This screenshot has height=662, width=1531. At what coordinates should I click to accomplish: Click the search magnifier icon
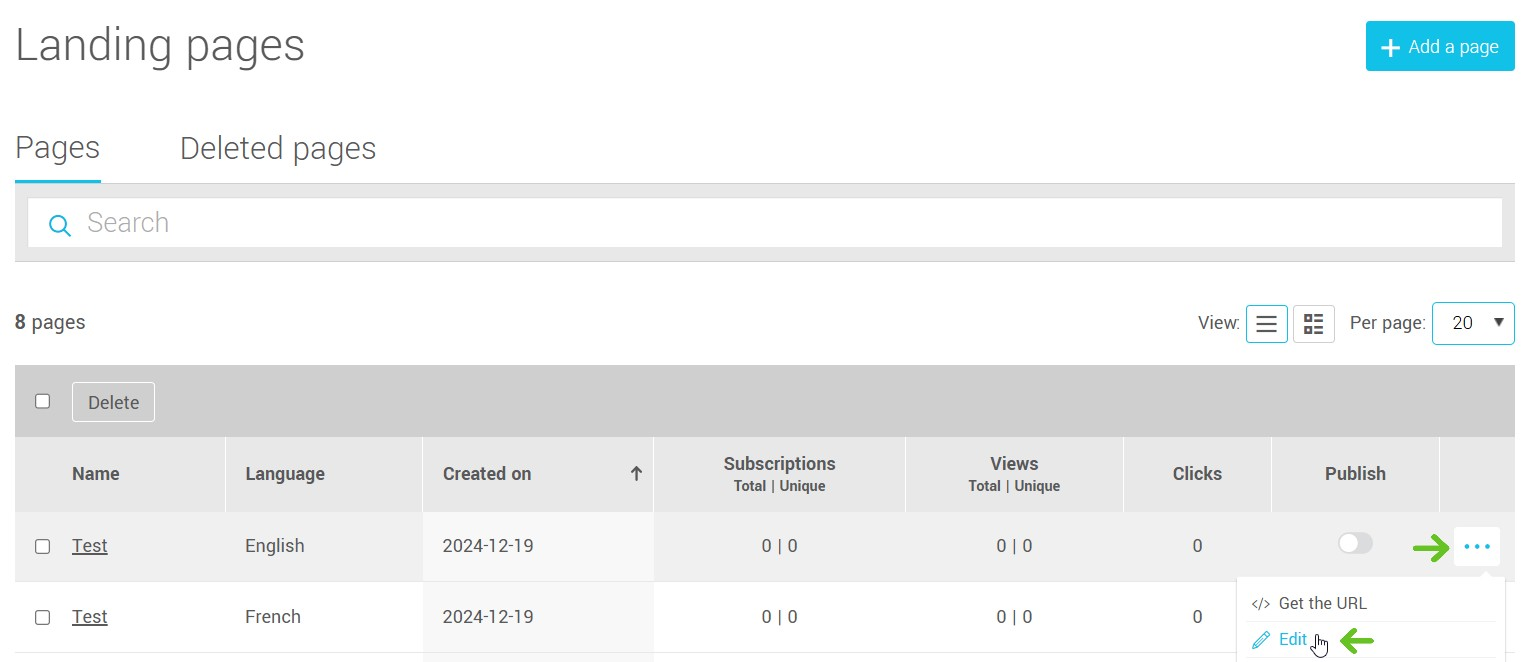click(x=60, y=225)
